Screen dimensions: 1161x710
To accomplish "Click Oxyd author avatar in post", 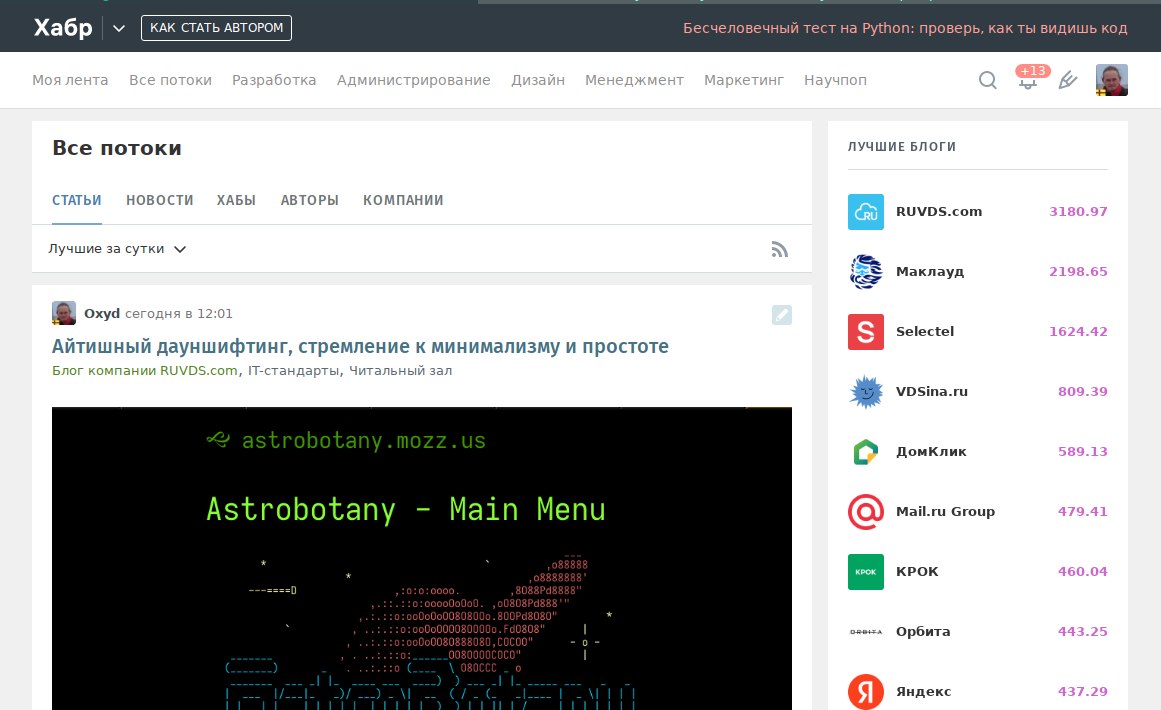I will click(x=64, y=313).
